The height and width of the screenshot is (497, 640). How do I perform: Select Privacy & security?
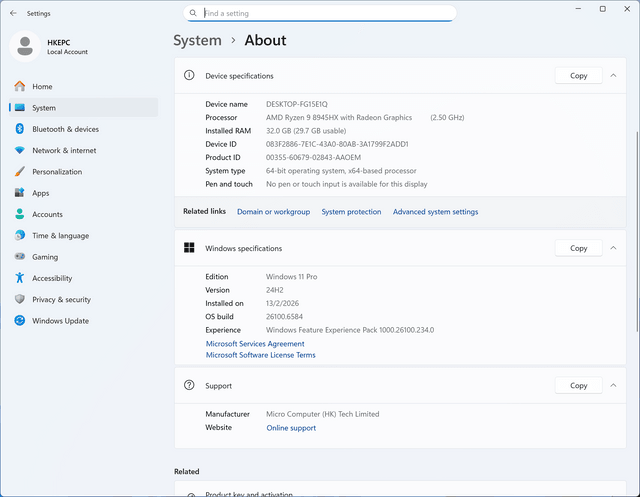84,299
